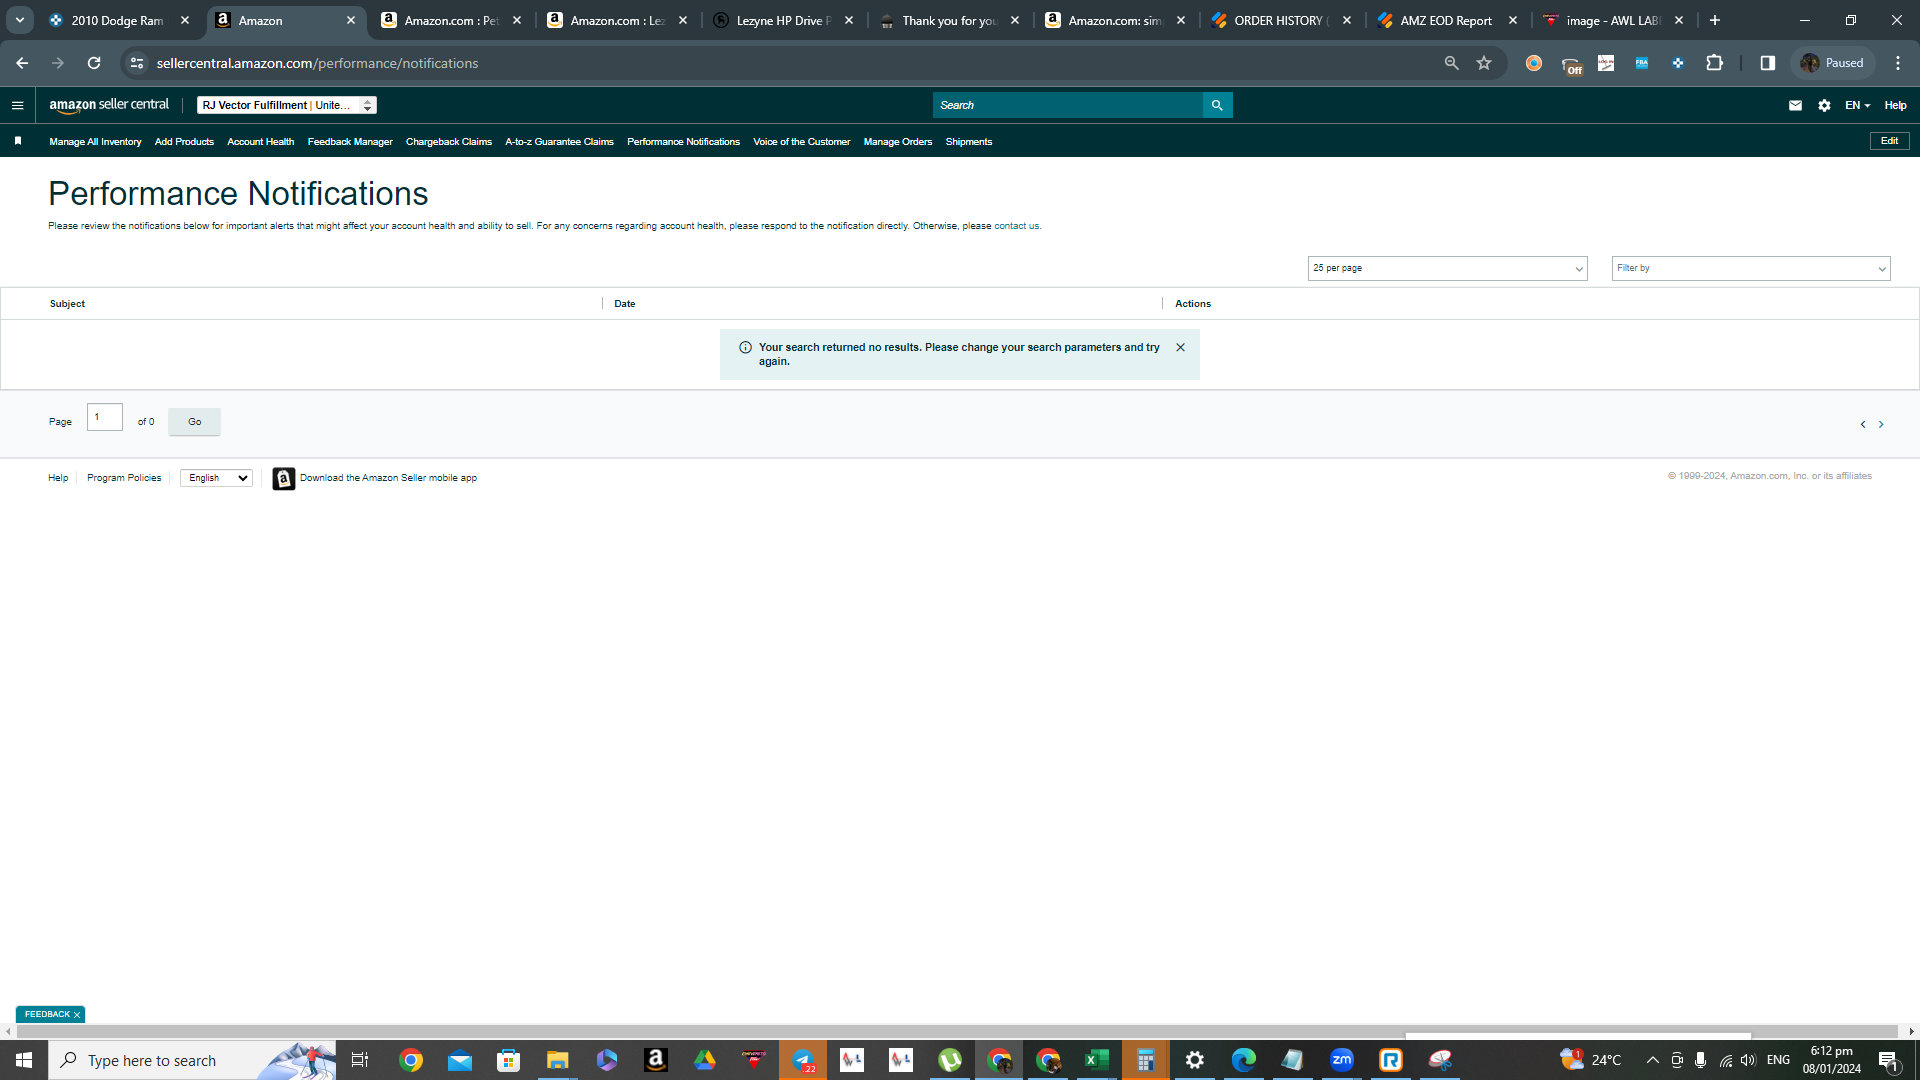Click the Seller Central search magnifier button
The width and height of the screenshot is (1920, 1080).
(x=1217, y=105)
